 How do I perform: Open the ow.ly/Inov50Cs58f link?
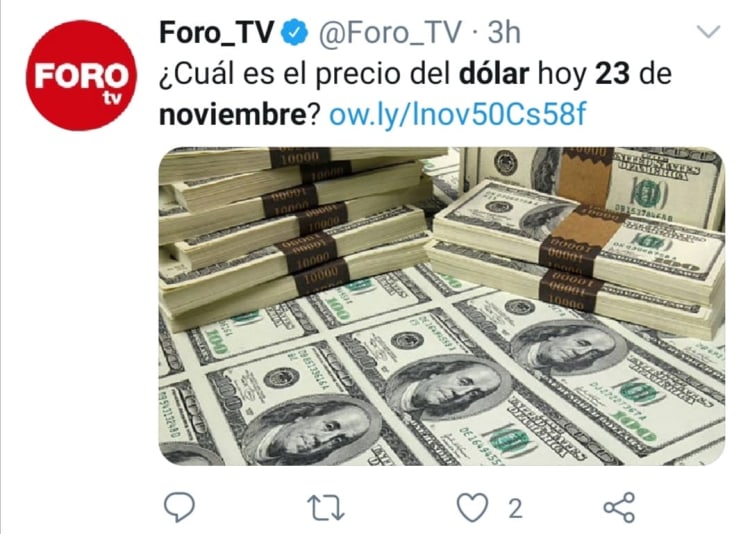coord(458,115)
